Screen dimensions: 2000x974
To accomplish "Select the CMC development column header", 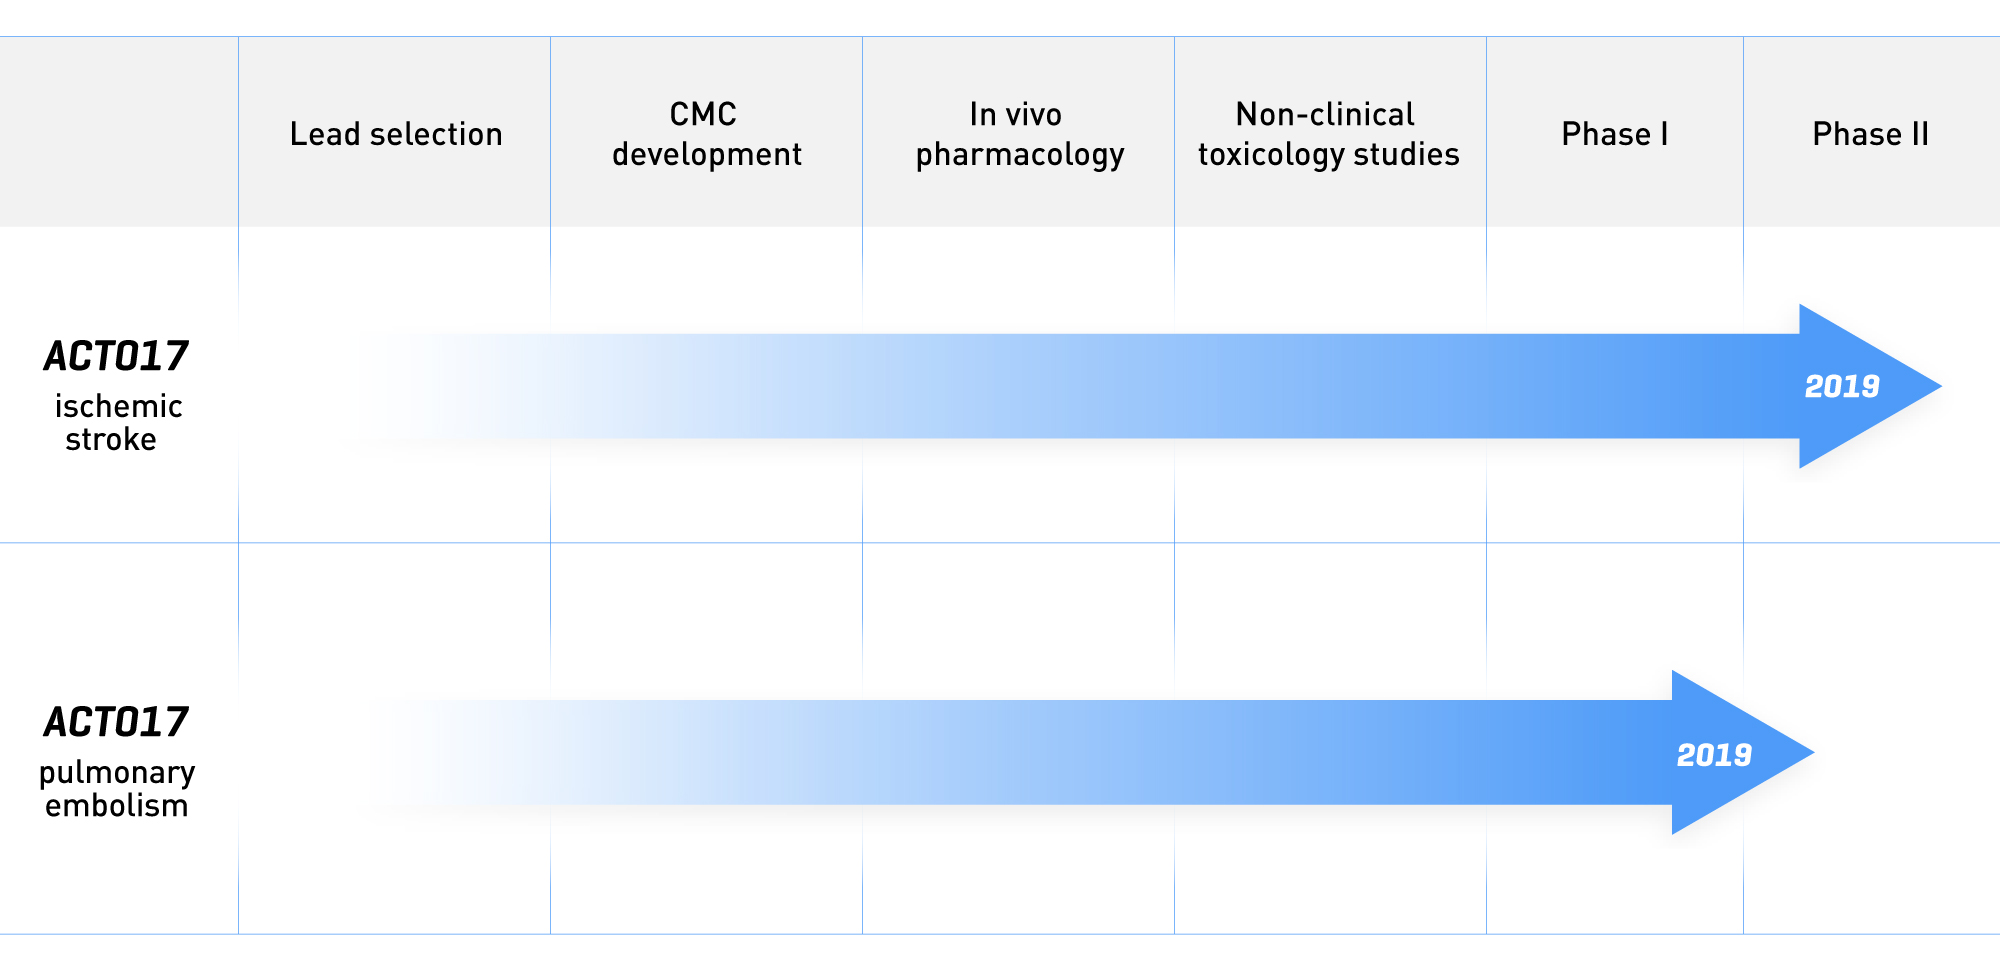I will tap(706, 134).
